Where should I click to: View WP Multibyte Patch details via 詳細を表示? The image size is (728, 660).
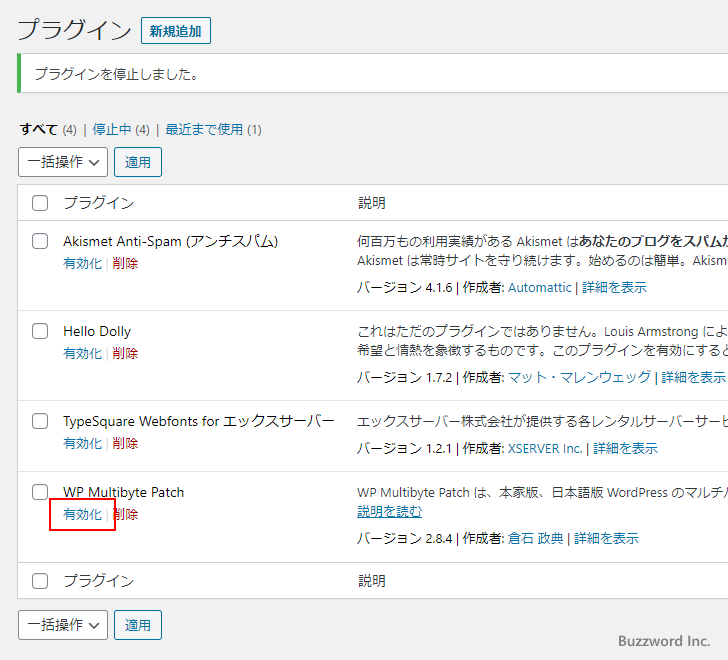(606, 539)
